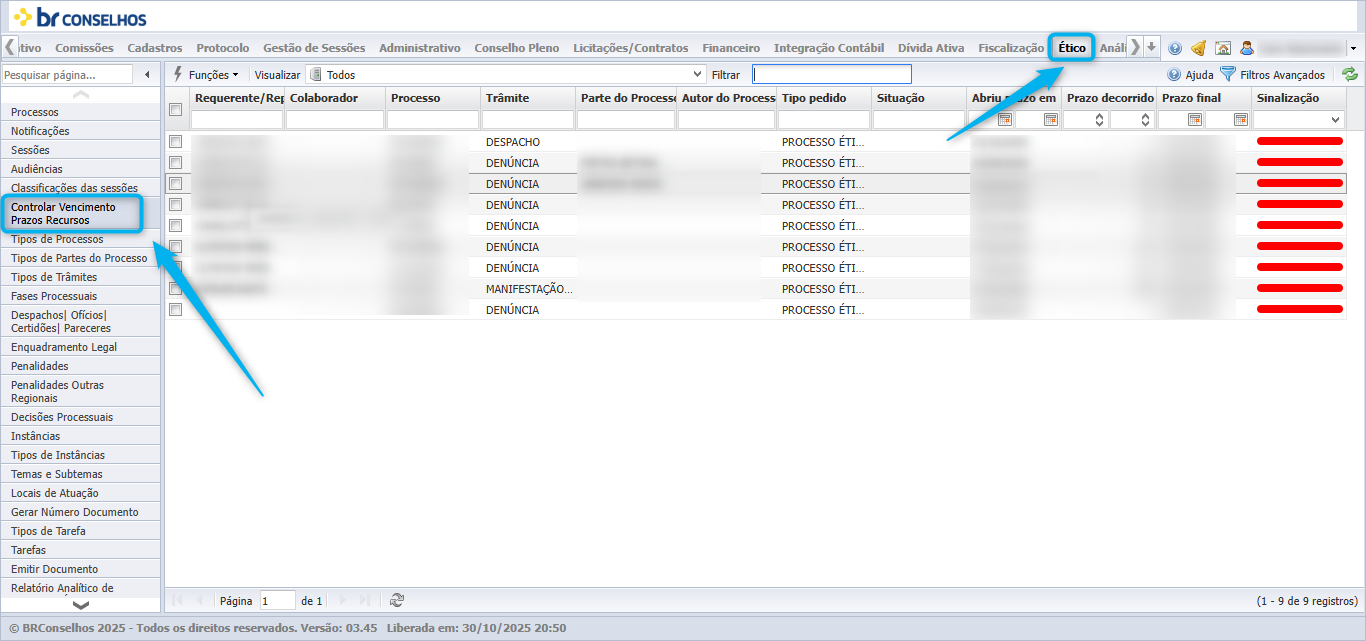Focus the Pesquisar página search box
The height and width of the screenshot is (641, 1366).
(x=67, y=75)
